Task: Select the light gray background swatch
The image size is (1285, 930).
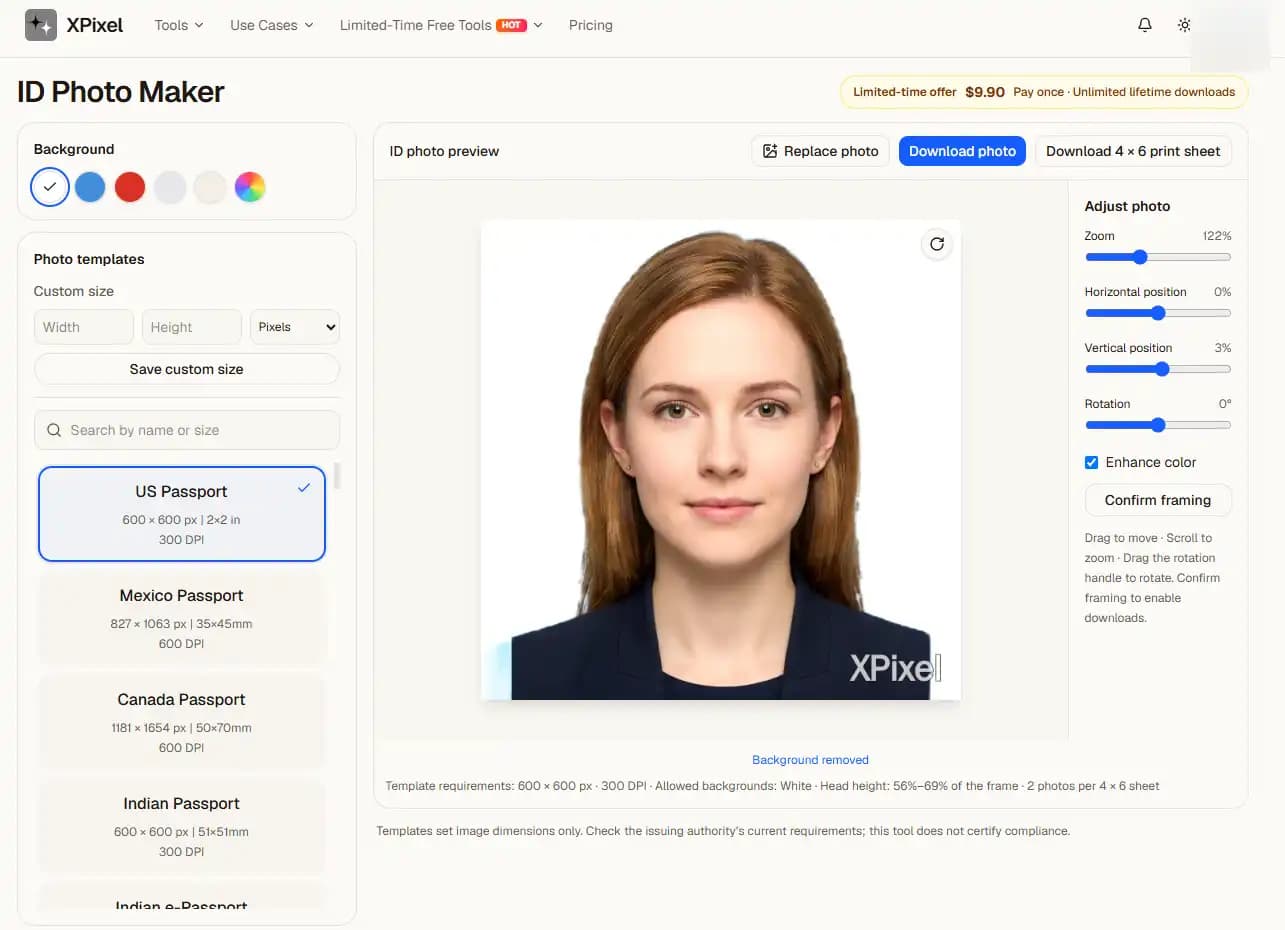Action: (x=170, y=187)
